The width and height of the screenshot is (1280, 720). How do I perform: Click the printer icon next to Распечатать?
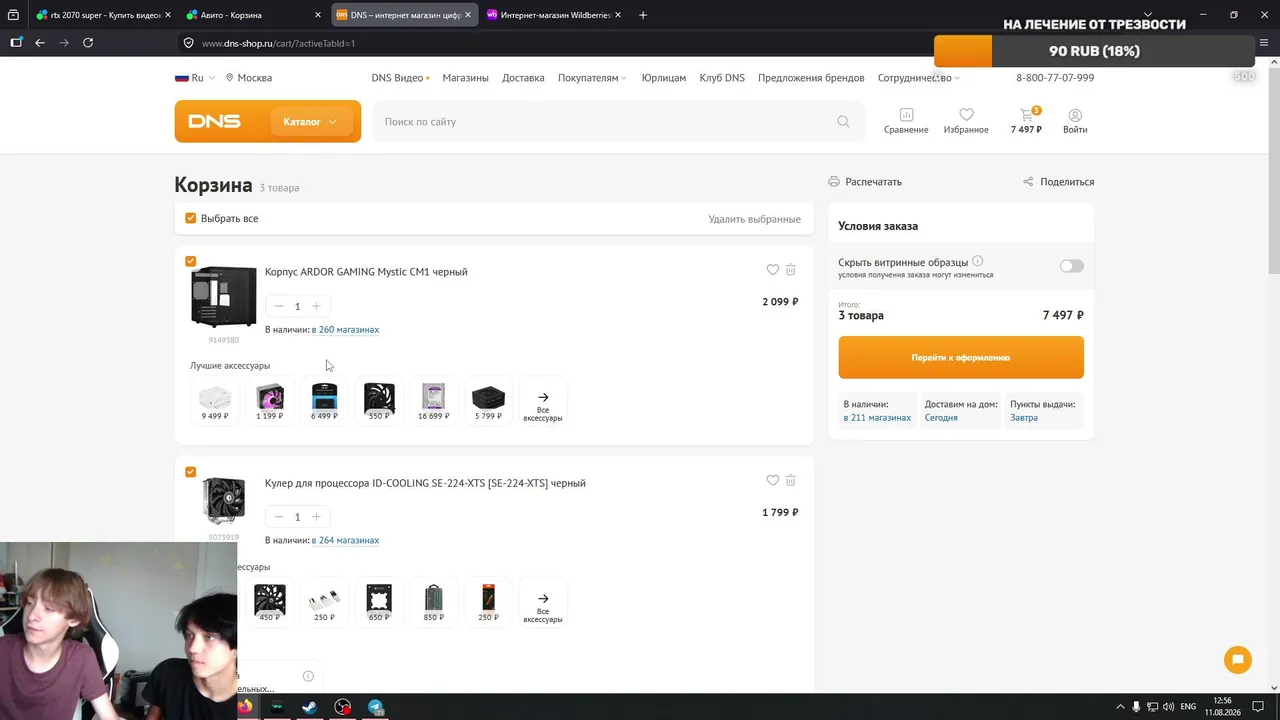[834, 182]
